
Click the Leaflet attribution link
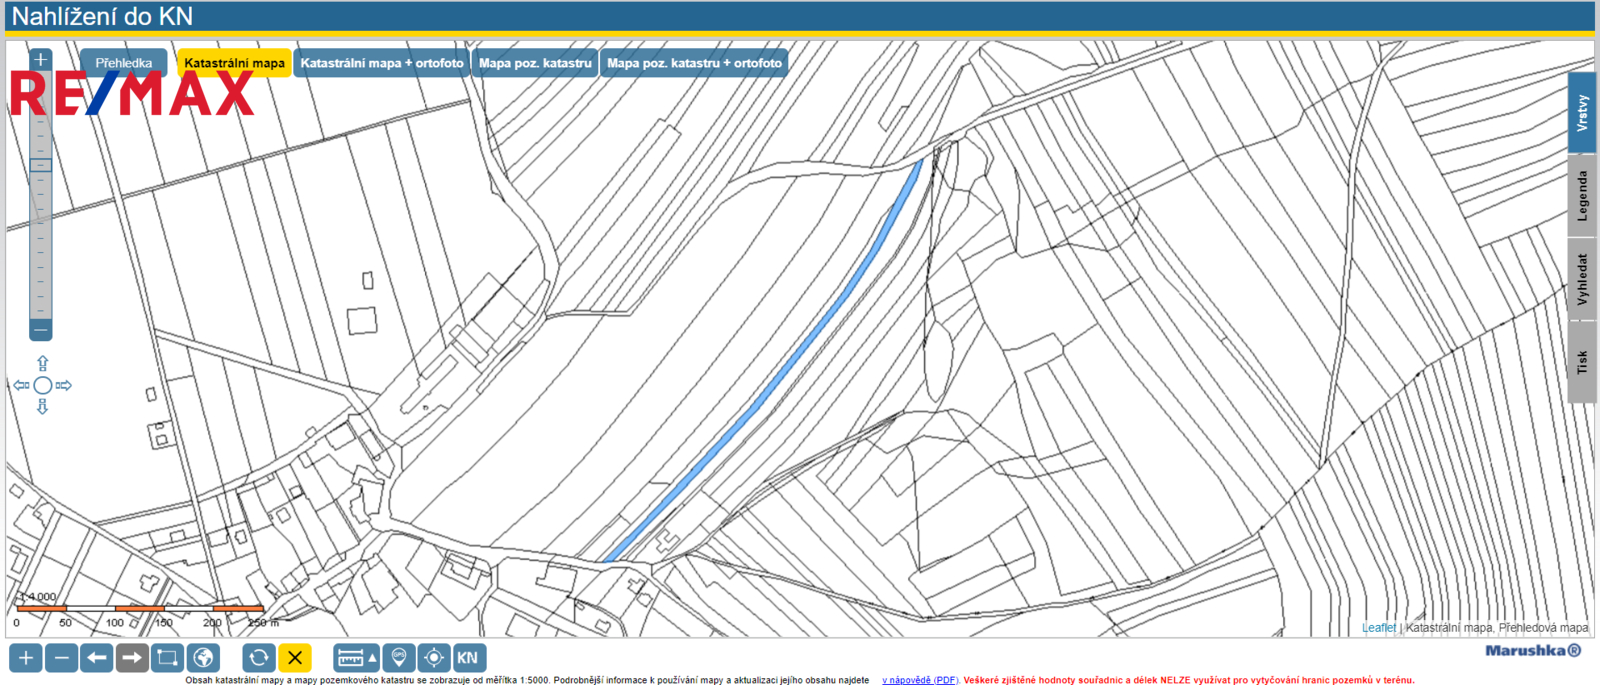click(x=1378, y=628)
